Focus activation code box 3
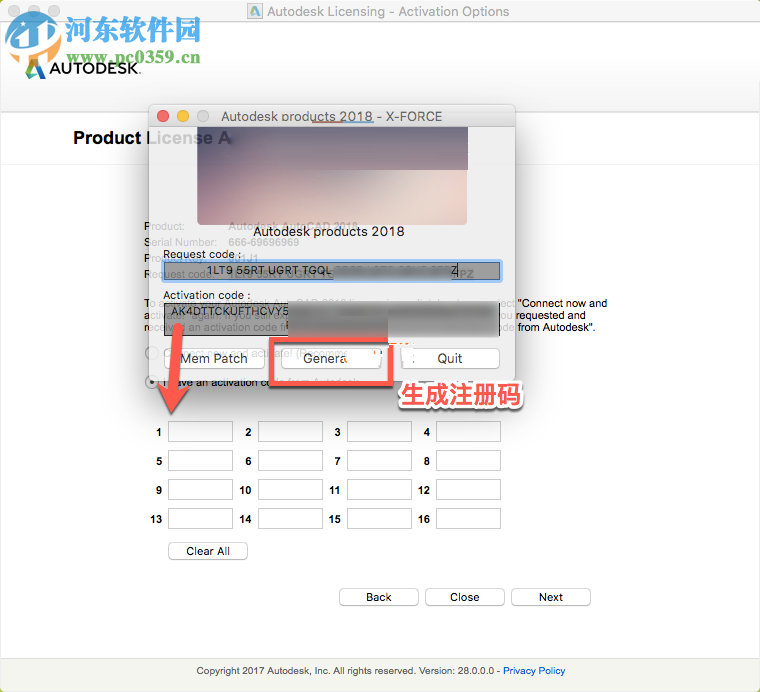Screen dimensions: 760x692 pos(379,431)
